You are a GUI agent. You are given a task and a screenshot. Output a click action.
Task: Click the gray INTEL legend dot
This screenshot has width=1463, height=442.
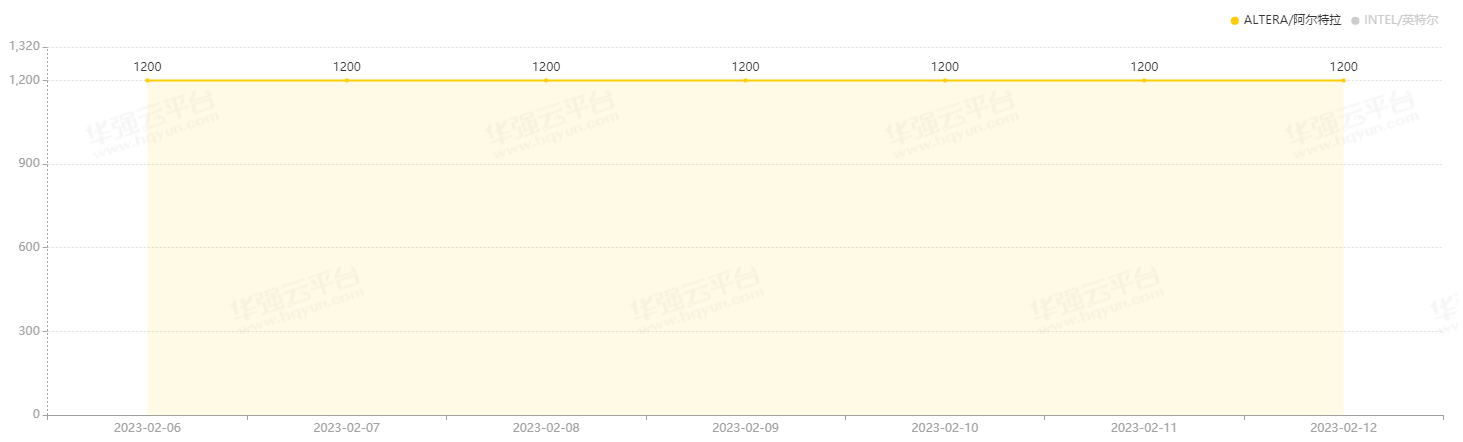click(1355, 20)
